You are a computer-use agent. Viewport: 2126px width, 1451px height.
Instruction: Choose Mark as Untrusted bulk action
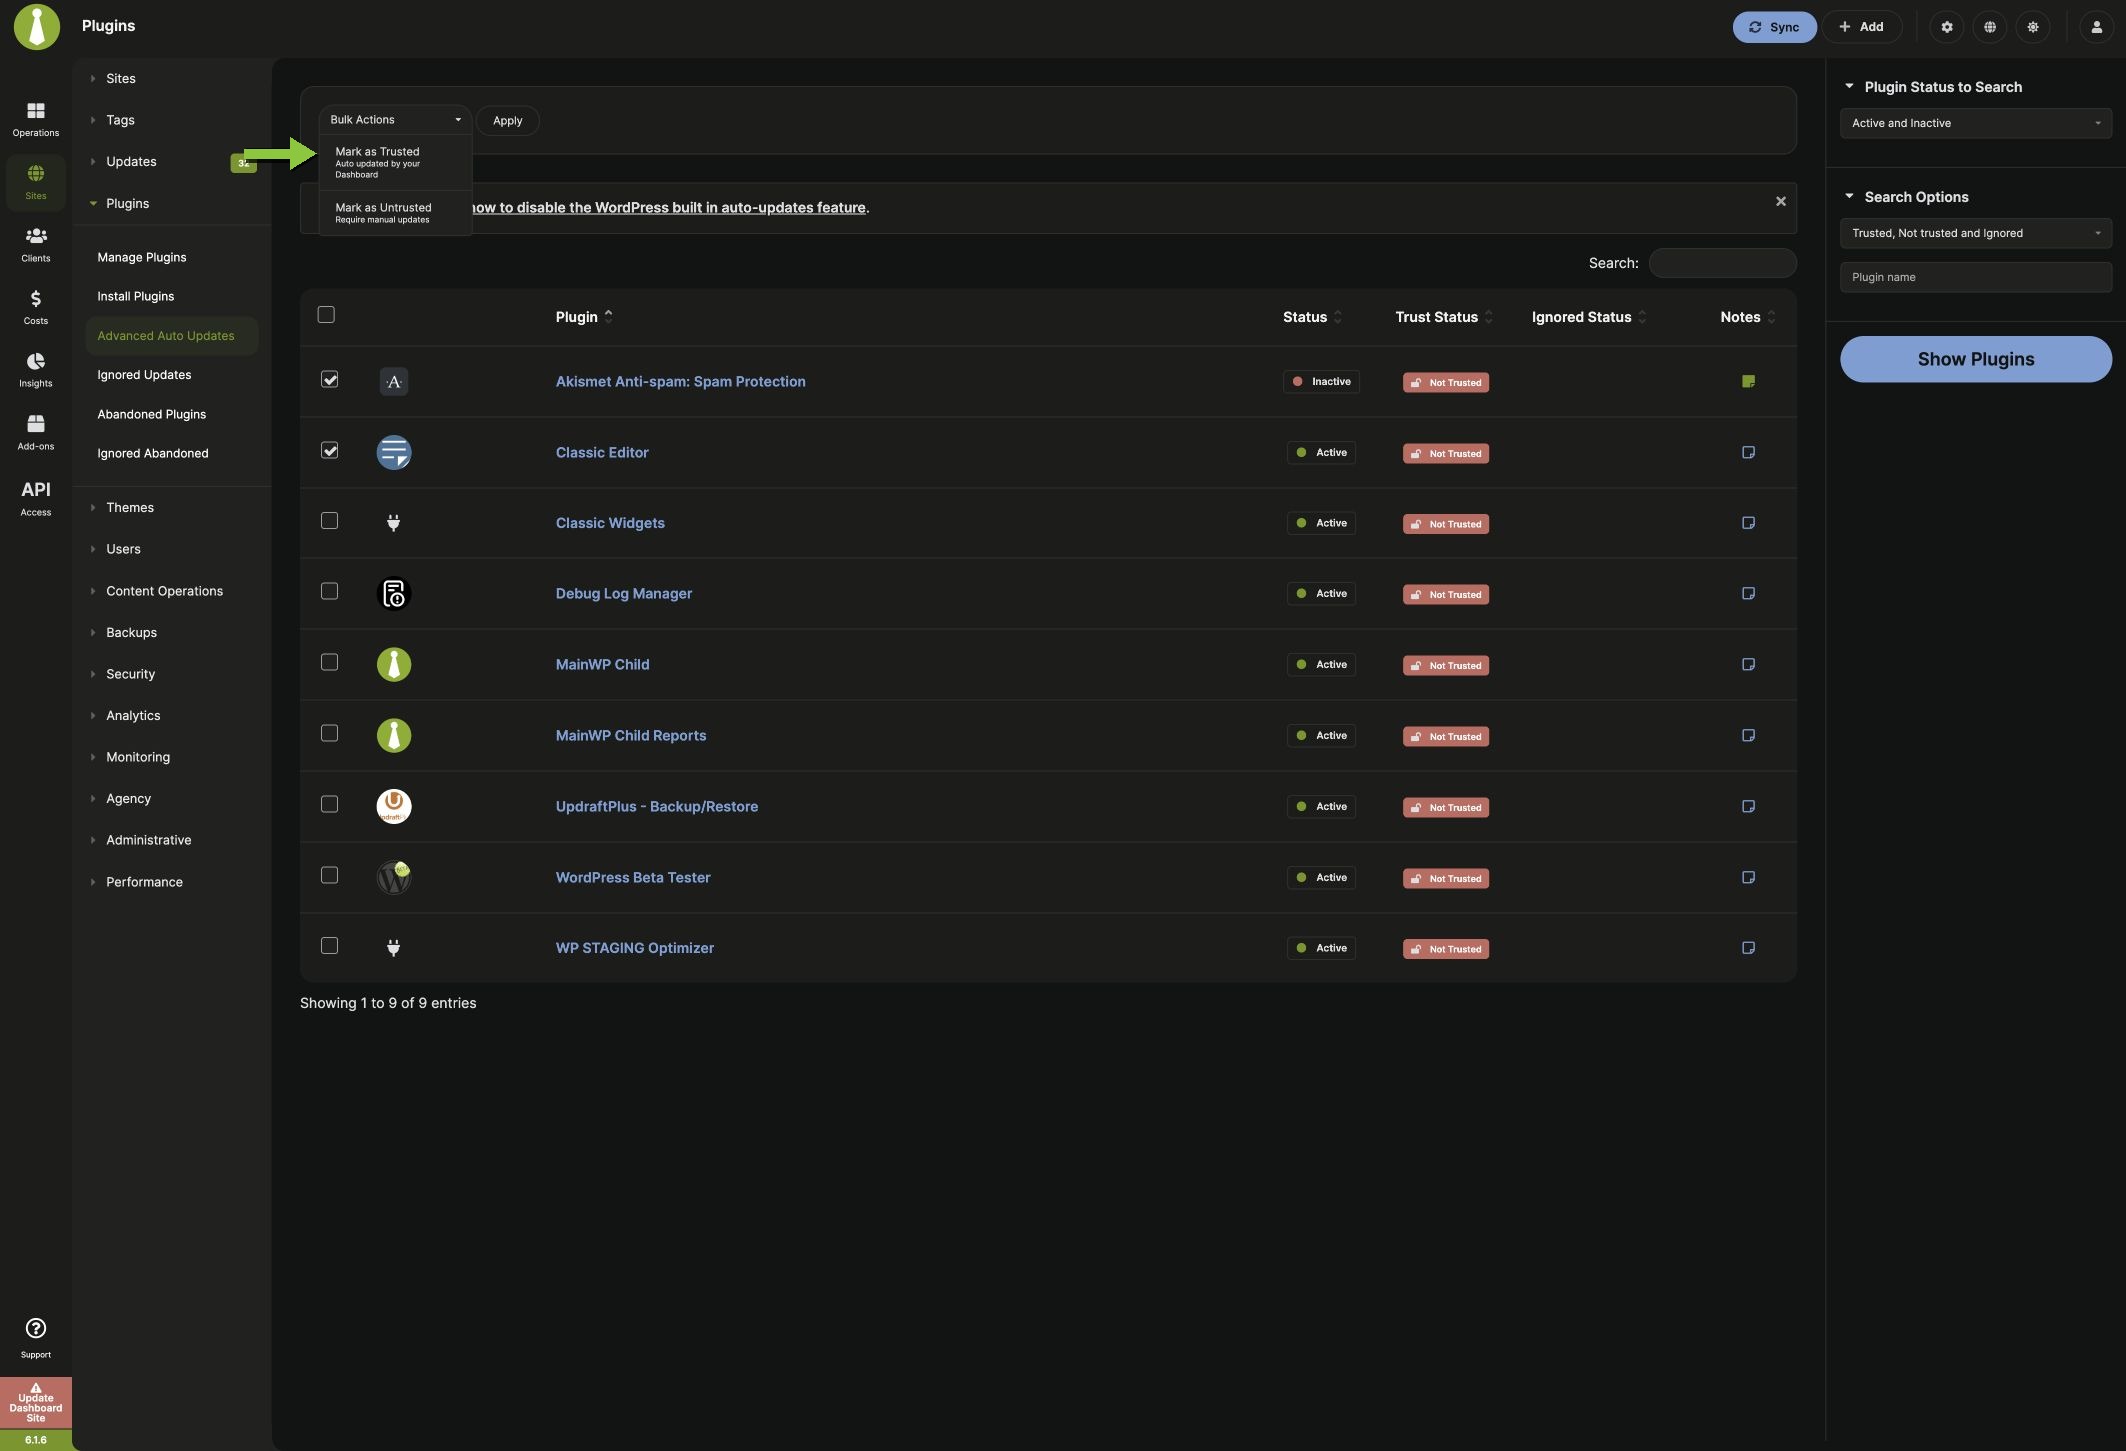(x=395, y=213)
